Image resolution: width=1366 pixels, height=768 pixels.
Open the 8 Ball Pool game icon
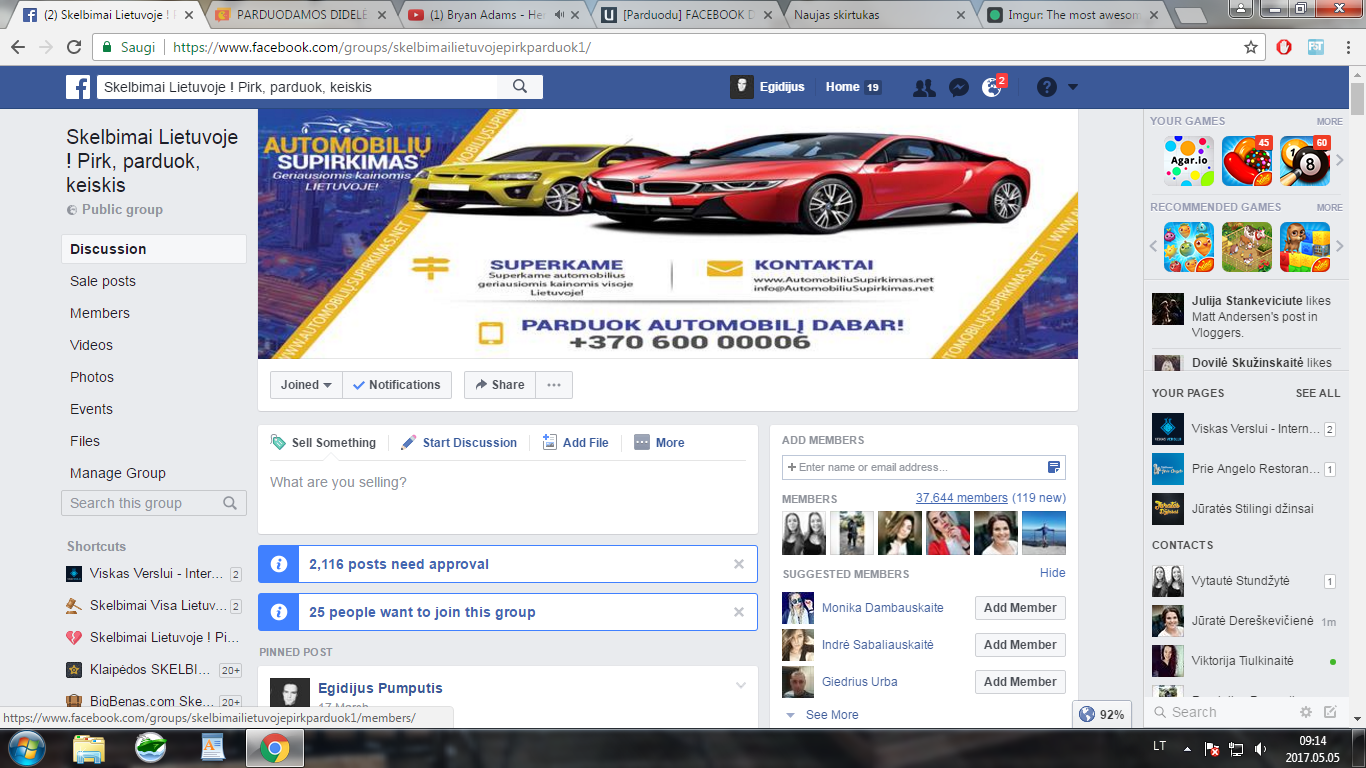(x=1305, y=161)
